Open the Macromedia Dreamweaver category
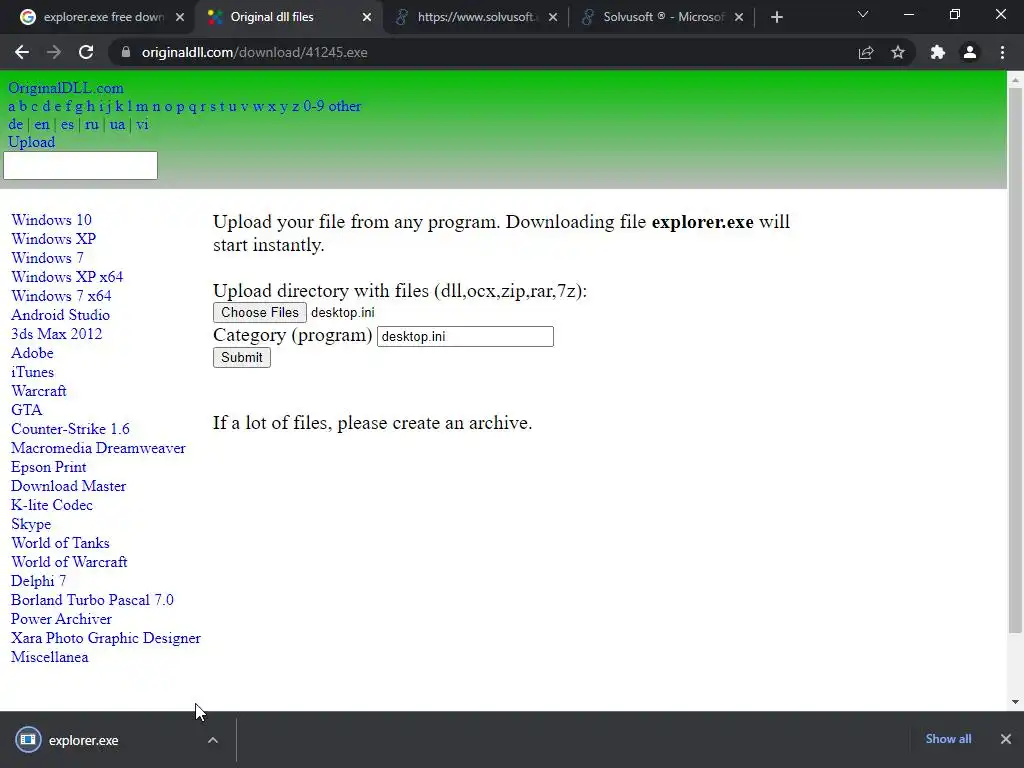Screen dimensions: 1024x768 coord(99,448)
